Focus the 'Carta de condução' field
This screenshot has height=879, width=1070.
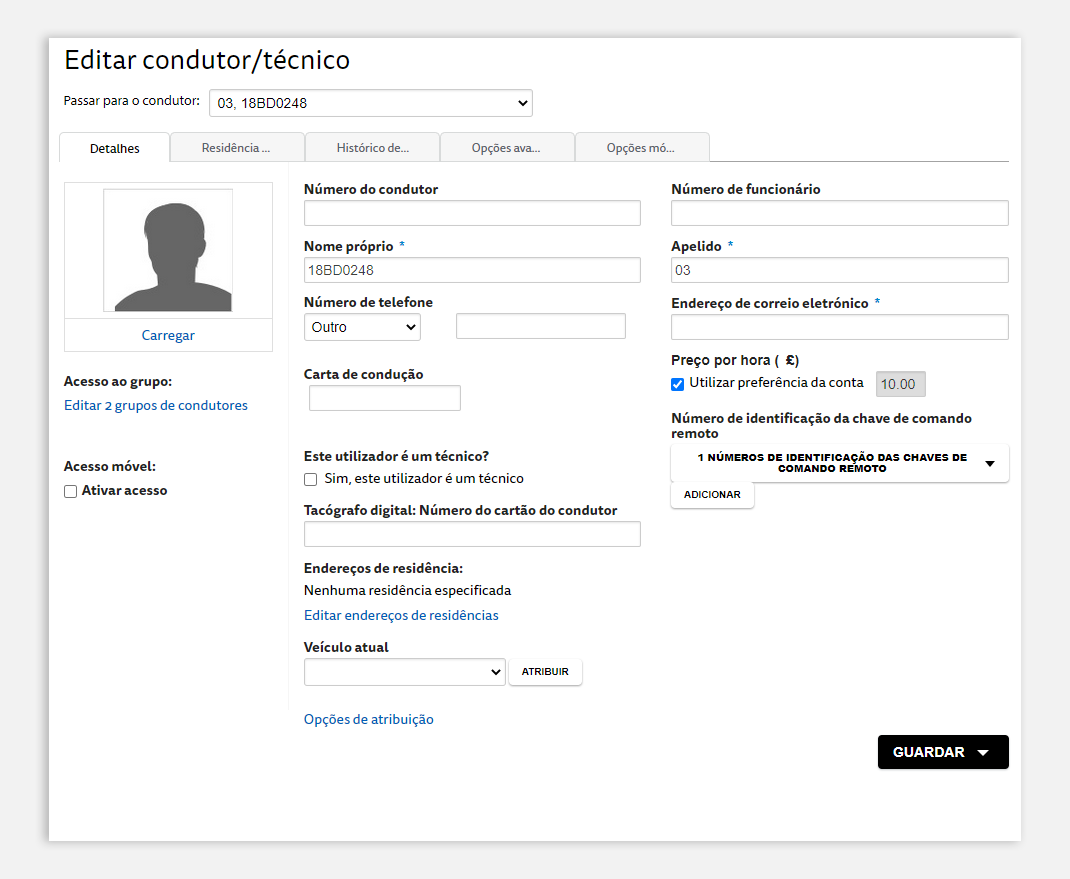pos(385,398)
